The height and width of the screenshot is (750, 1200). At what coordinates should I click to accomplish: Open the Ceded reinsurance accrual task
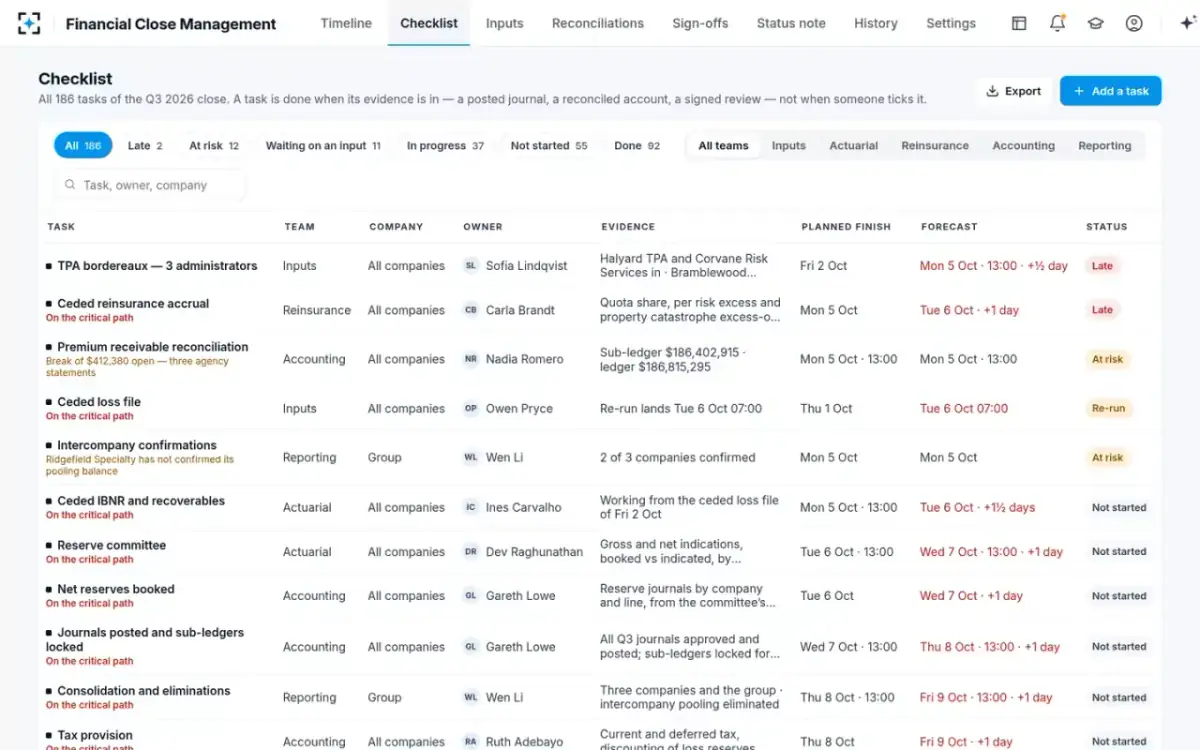133,303
